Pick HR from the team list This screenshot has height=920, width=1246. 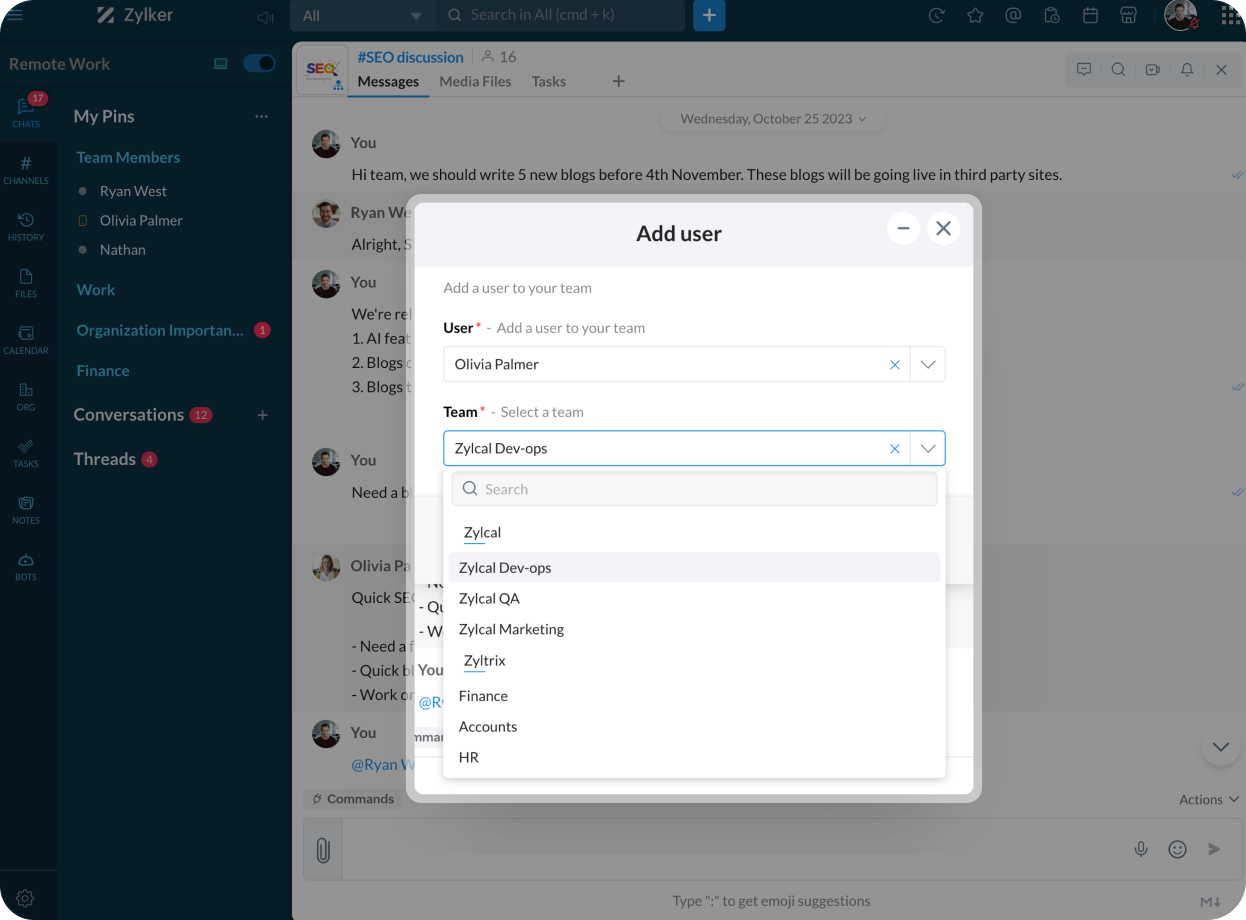(694, 758)
